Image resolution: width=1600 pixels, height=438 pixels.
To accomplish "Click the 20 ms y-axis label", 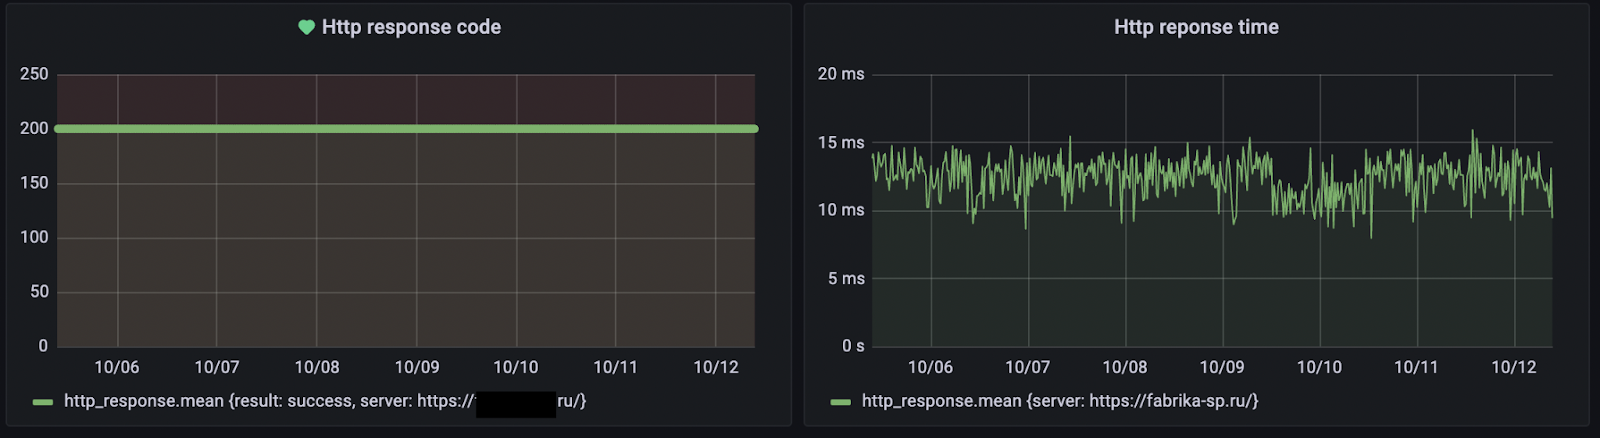I will click(x=841, y=74).
